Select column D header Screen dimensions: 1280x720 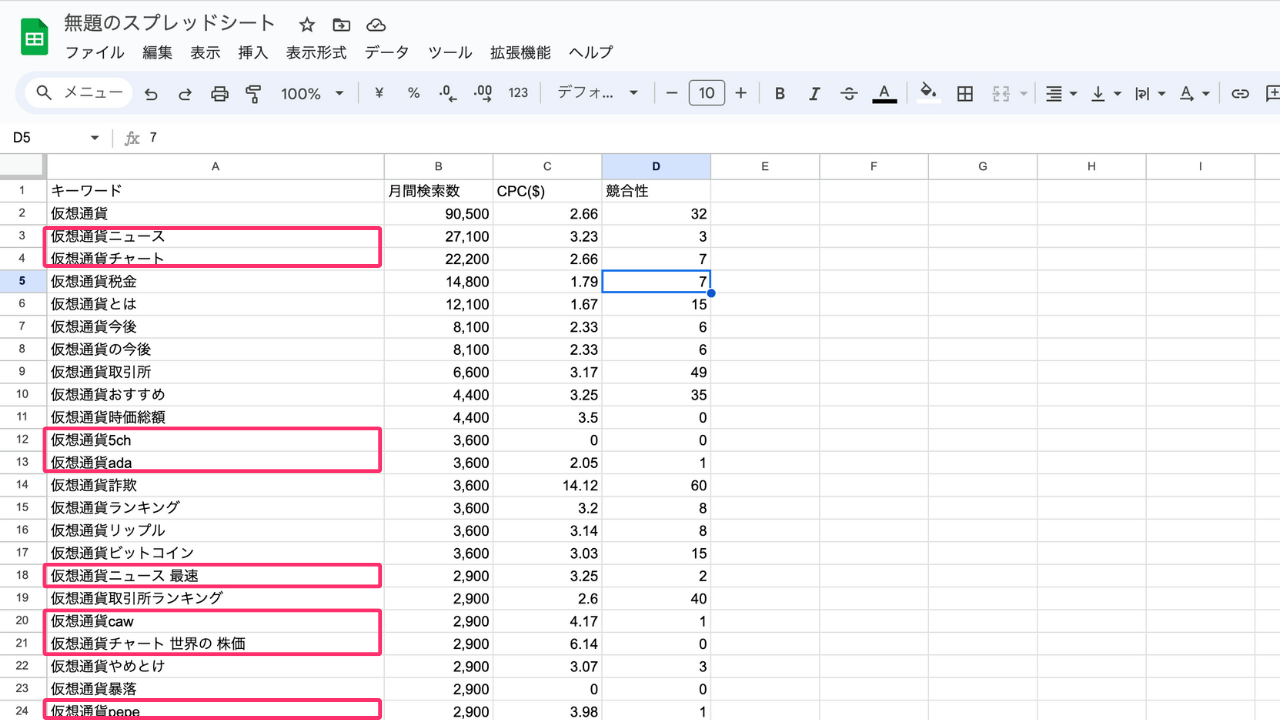click(657, 166)
